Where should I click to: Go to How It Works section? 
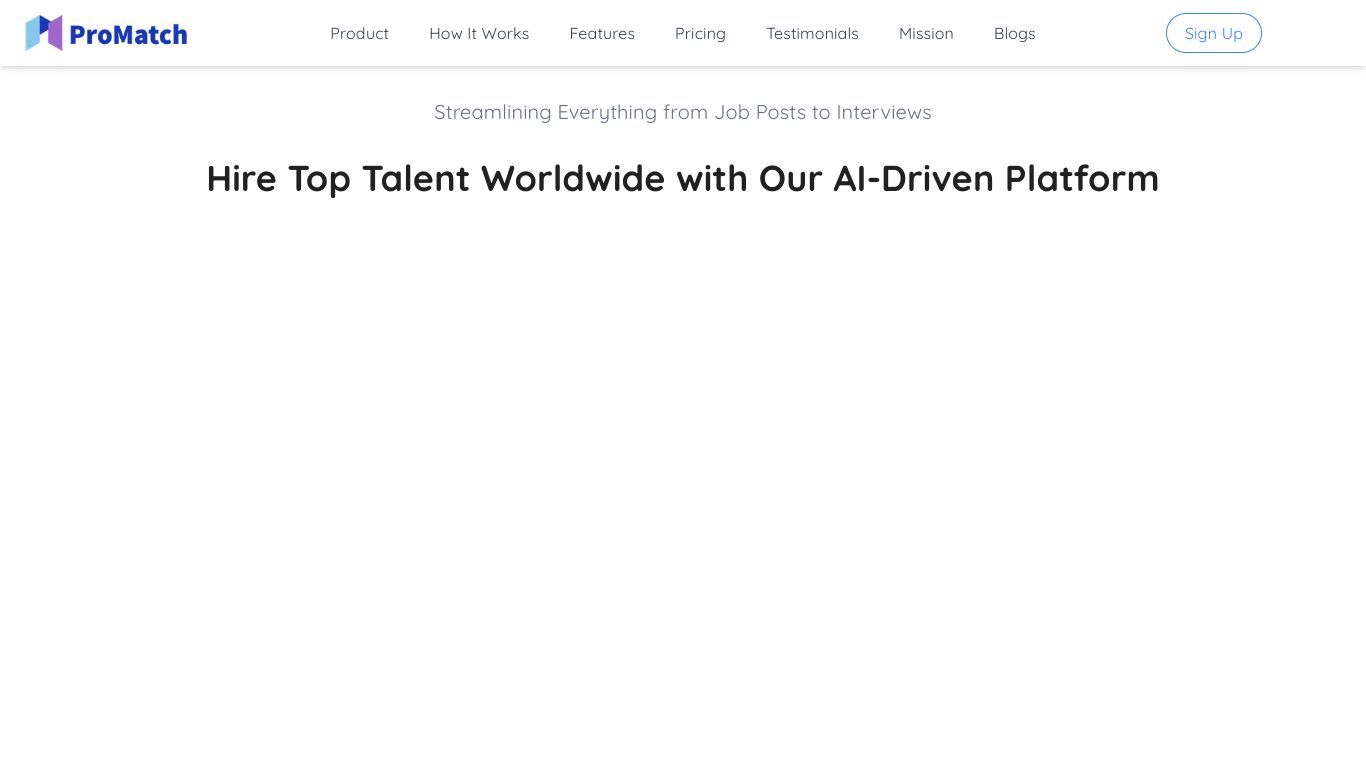pos(479,33)
